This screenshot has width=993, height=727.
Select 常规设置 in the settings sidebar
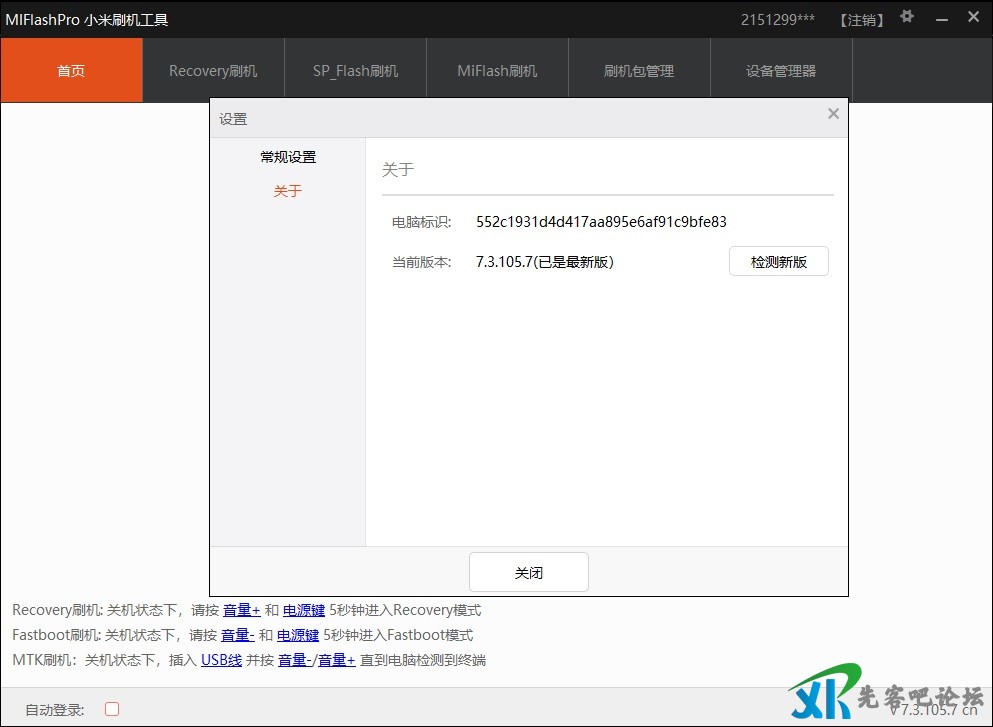(288, 157)
